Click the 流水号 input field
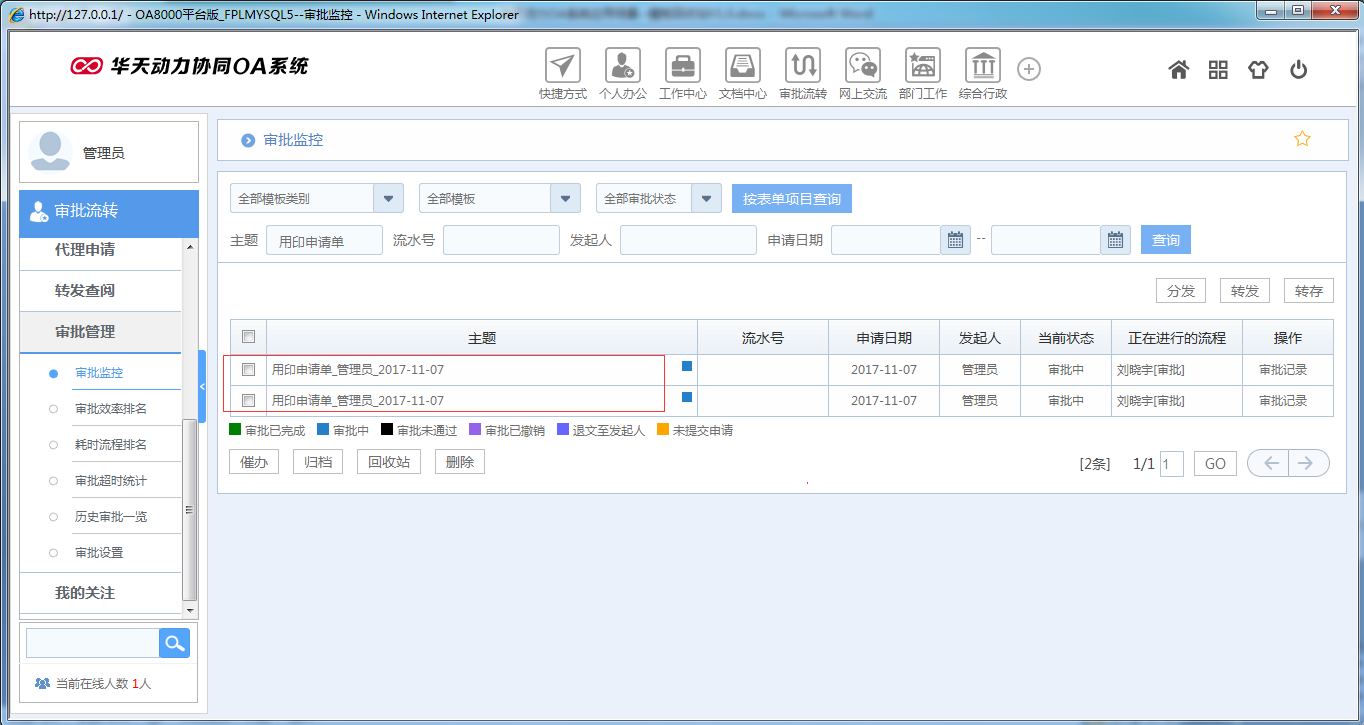 (501, 240)
